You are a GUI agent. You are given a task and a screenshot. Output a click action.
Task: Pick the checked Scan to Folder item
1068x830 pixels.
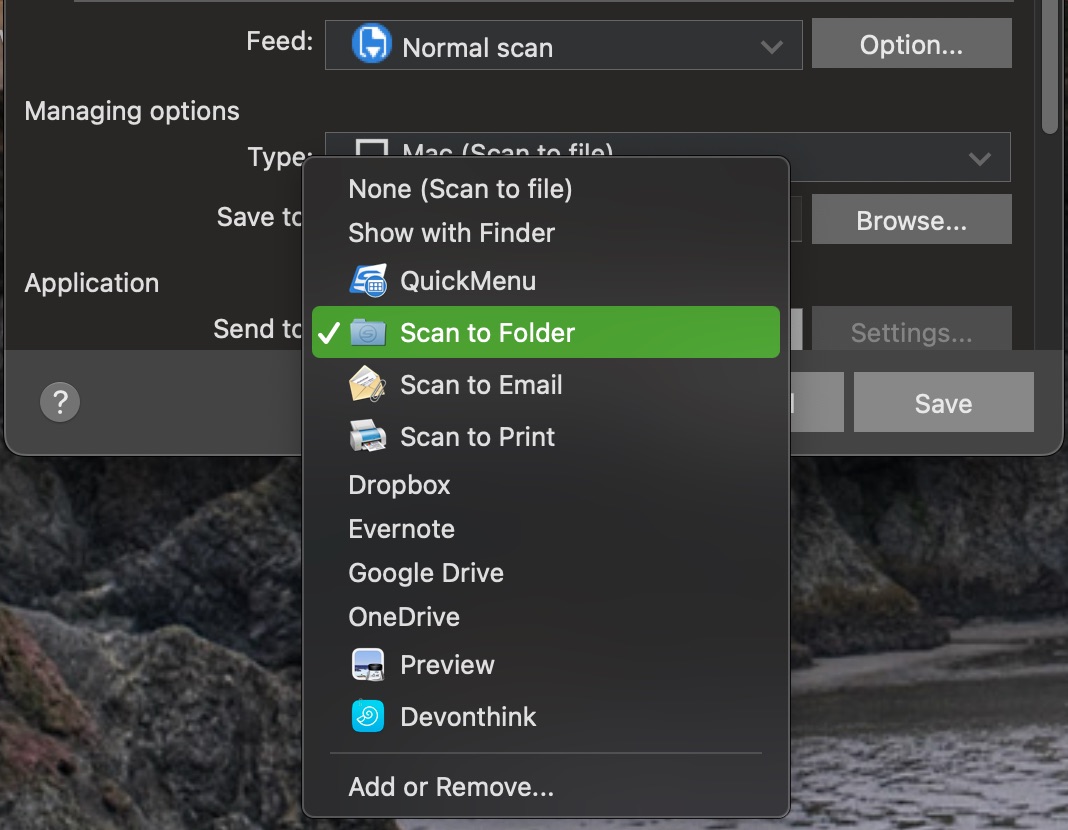coord(546,332)
